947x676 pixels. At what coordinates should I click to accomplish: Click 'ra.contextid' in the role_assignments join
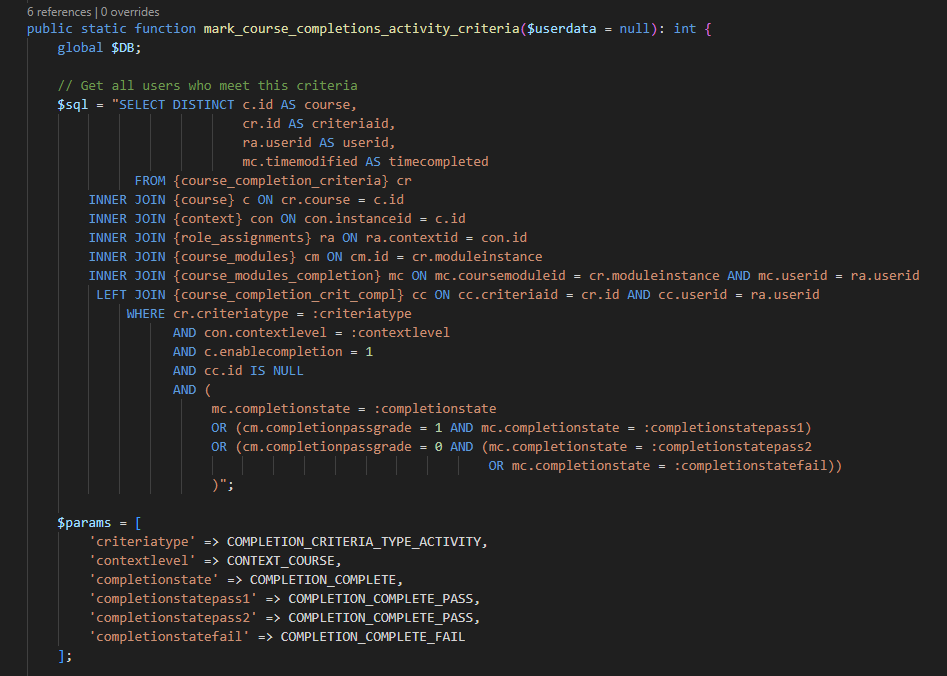coord(411,237)
